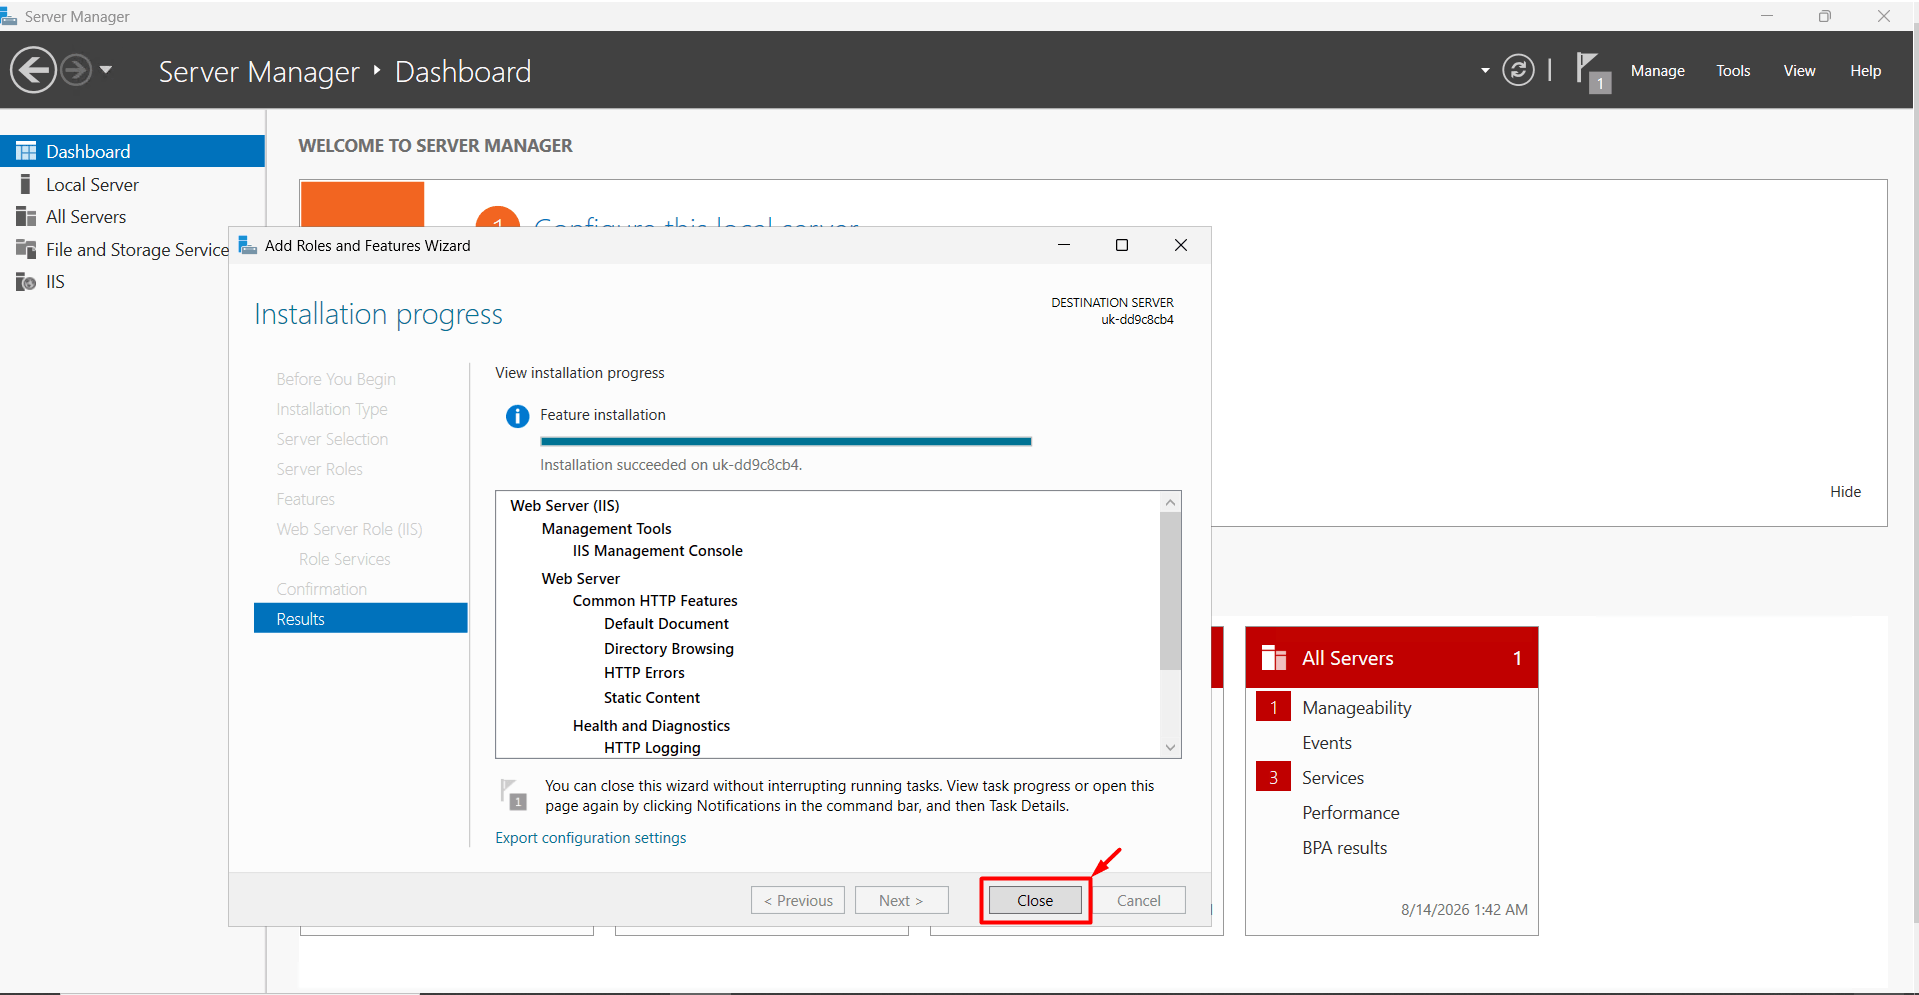The height and width of the screenshot is (995, 1919).
Task: Click the All Servers sidebar icon
Action: click(26, 217)
